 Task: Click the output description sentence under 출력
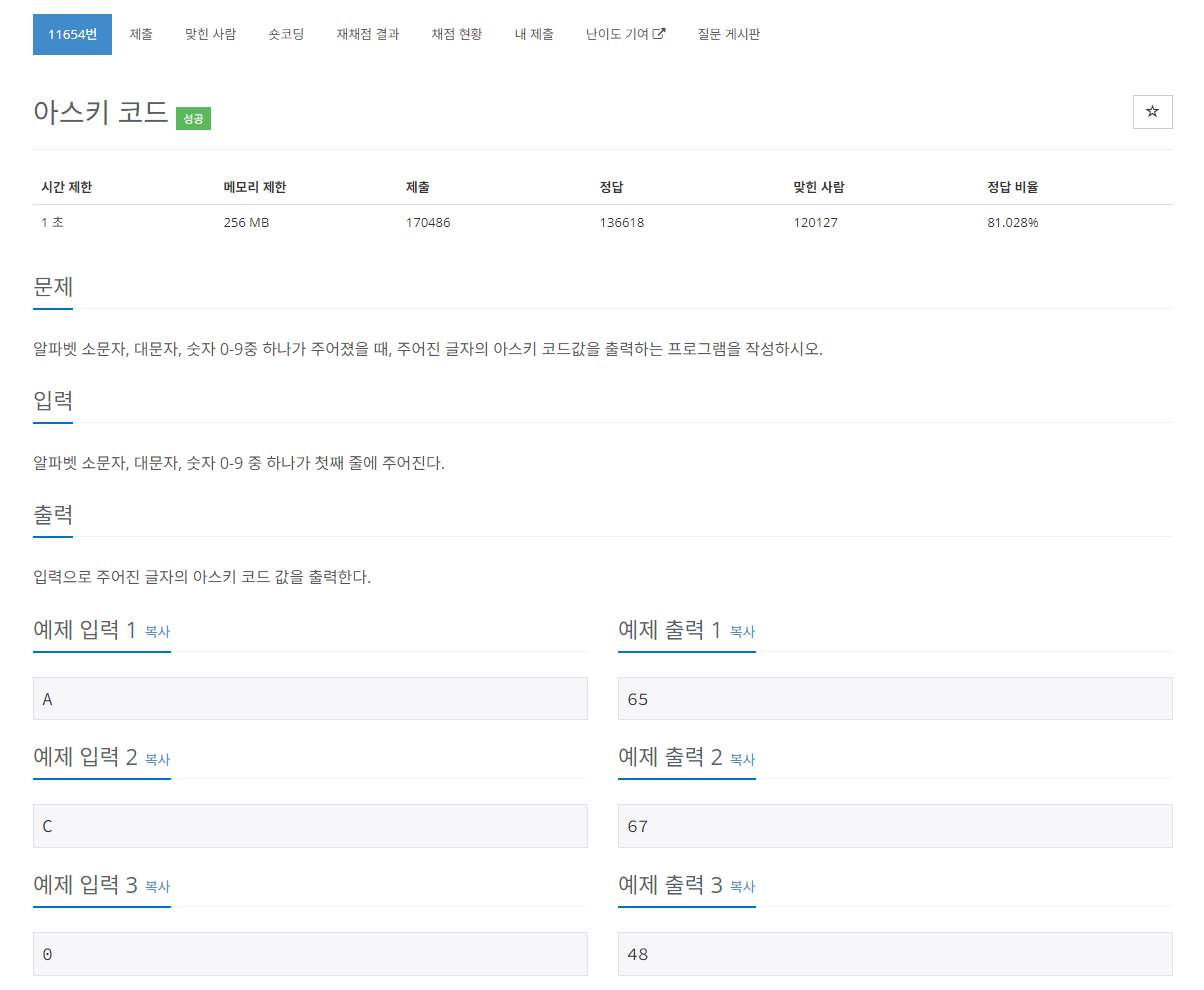point(202,577)
